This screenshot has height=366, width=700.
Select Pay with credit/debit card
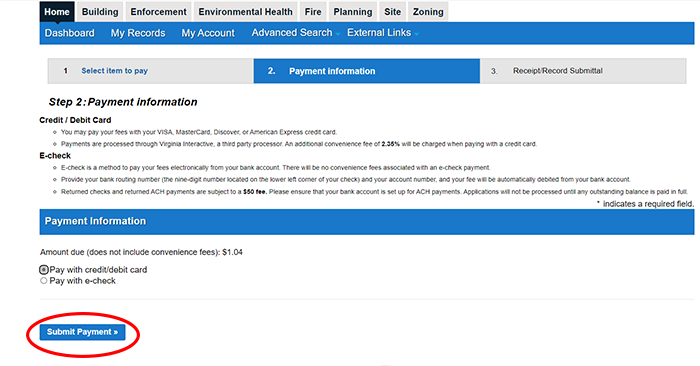[43, 270]
